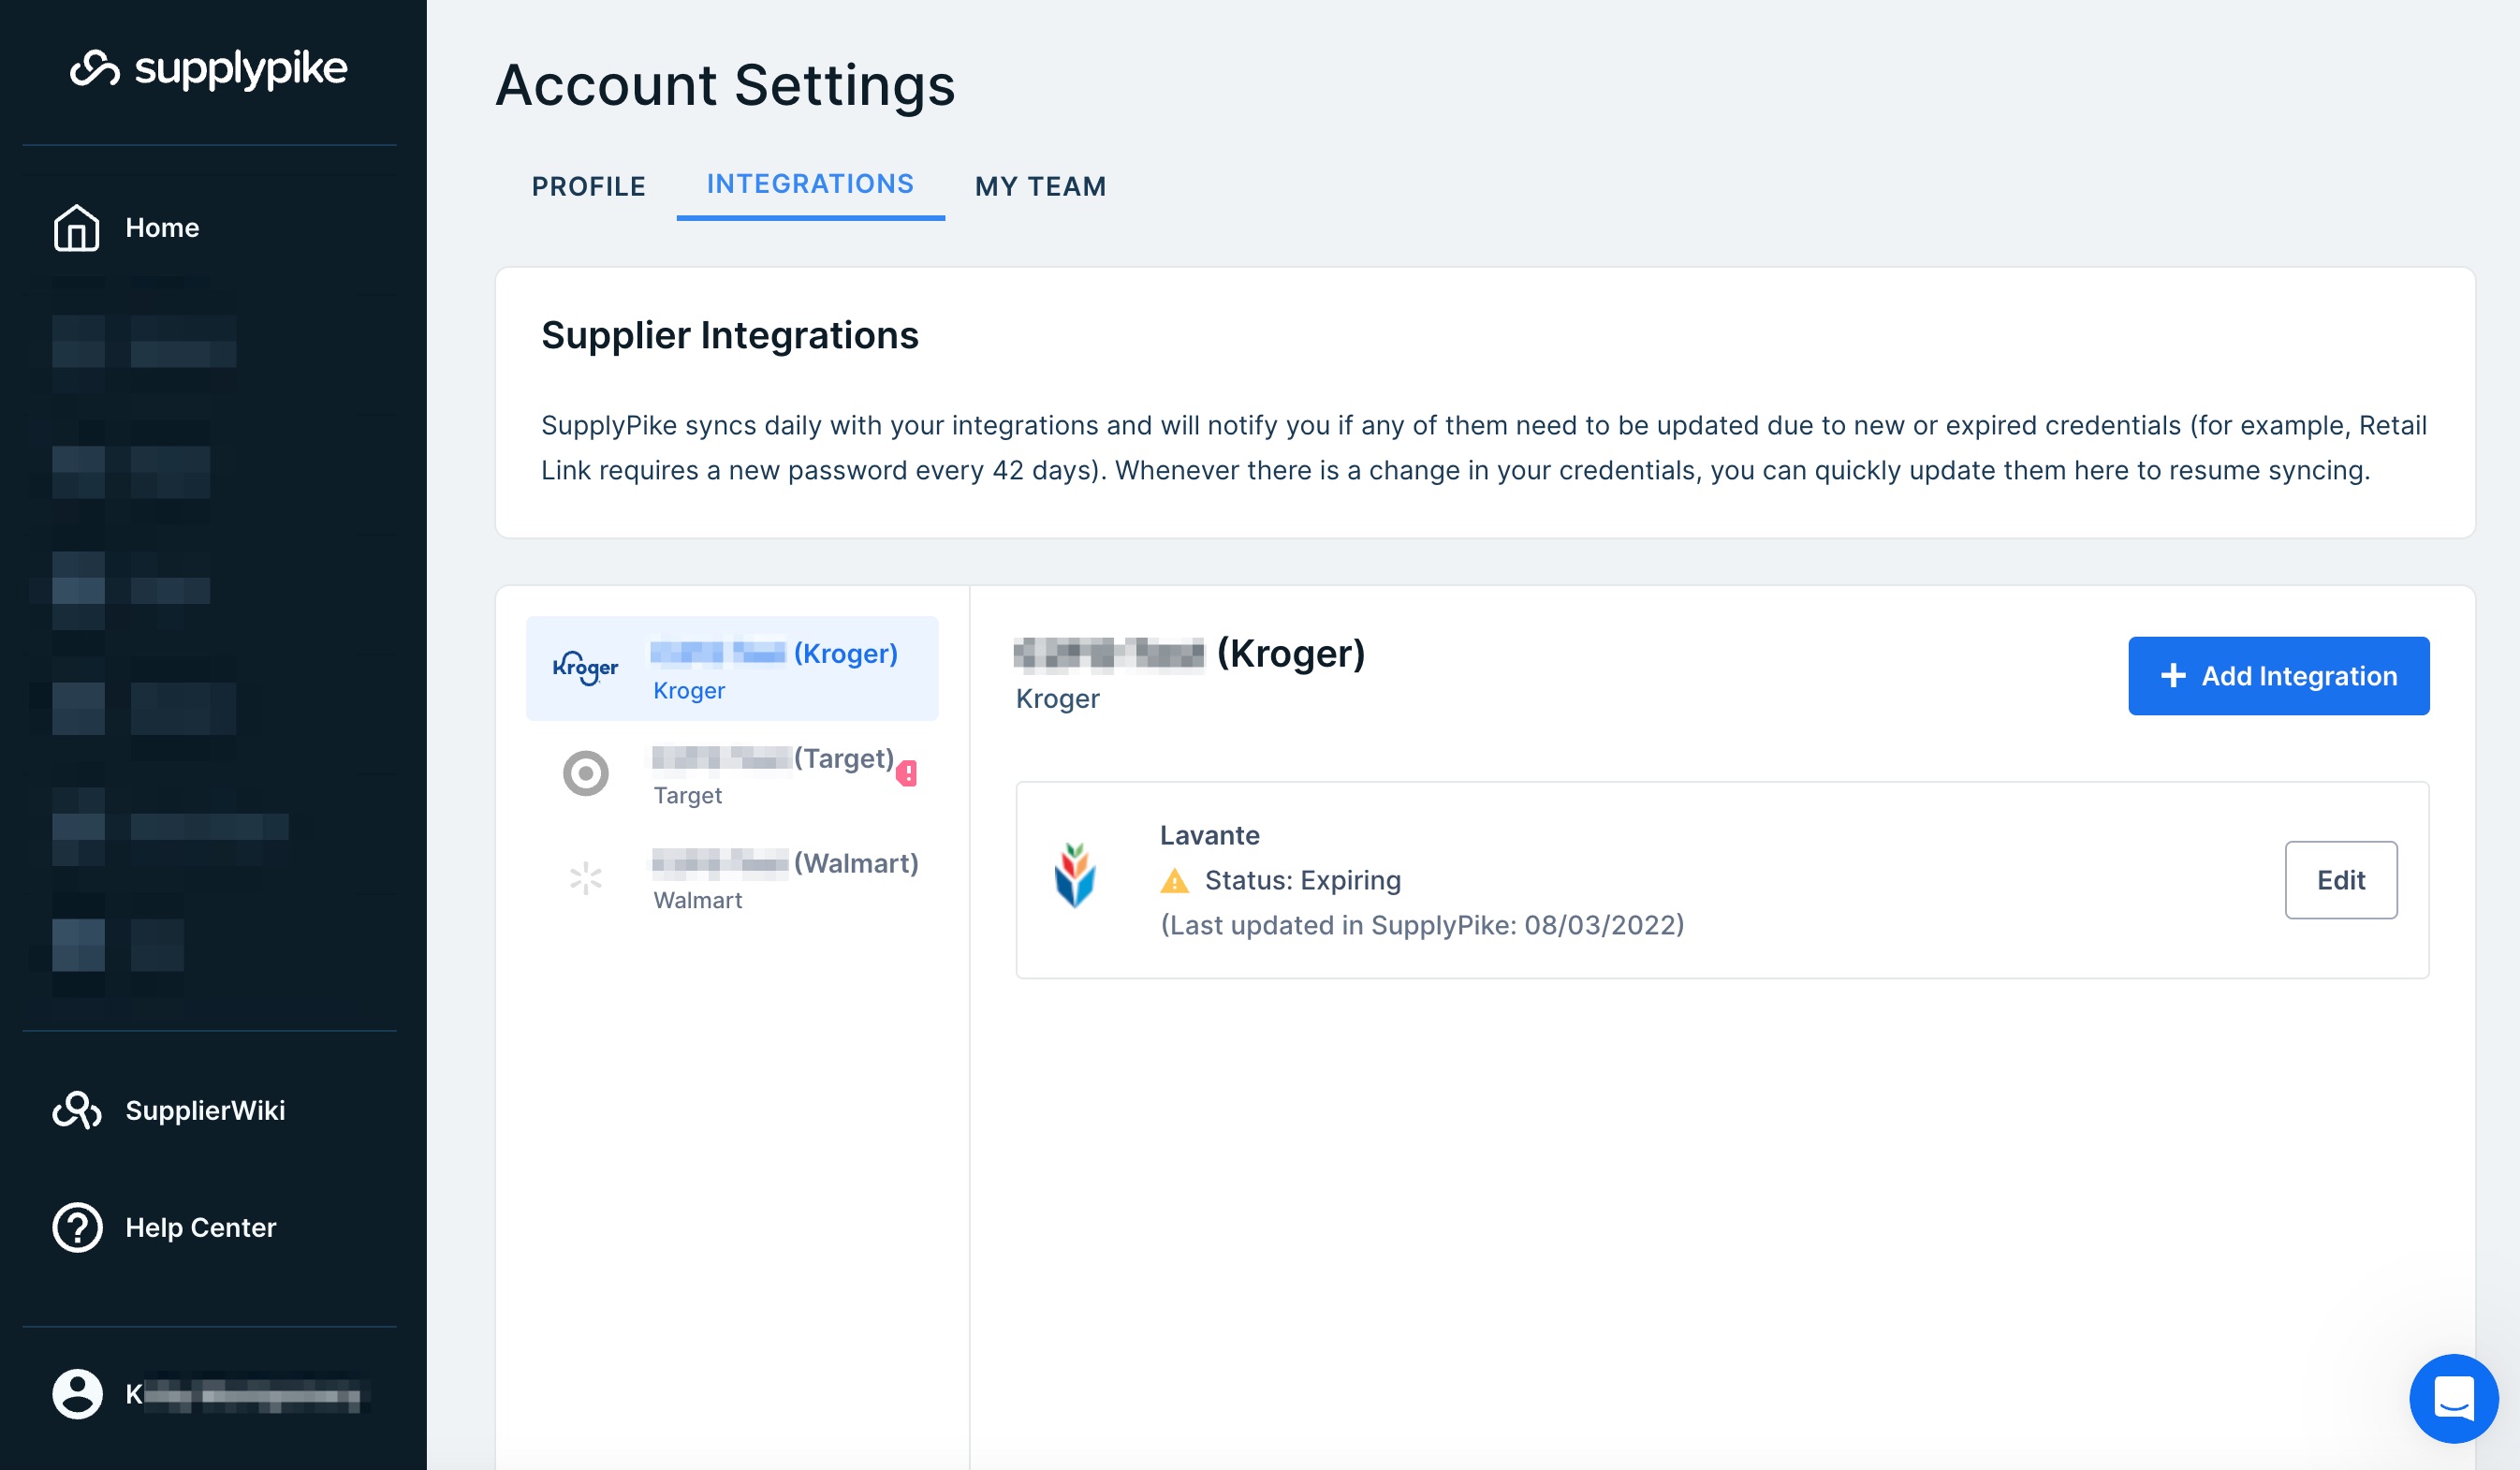Click the Target bullseye logo
2520x1470 pixels.
(x=586, y=773)
